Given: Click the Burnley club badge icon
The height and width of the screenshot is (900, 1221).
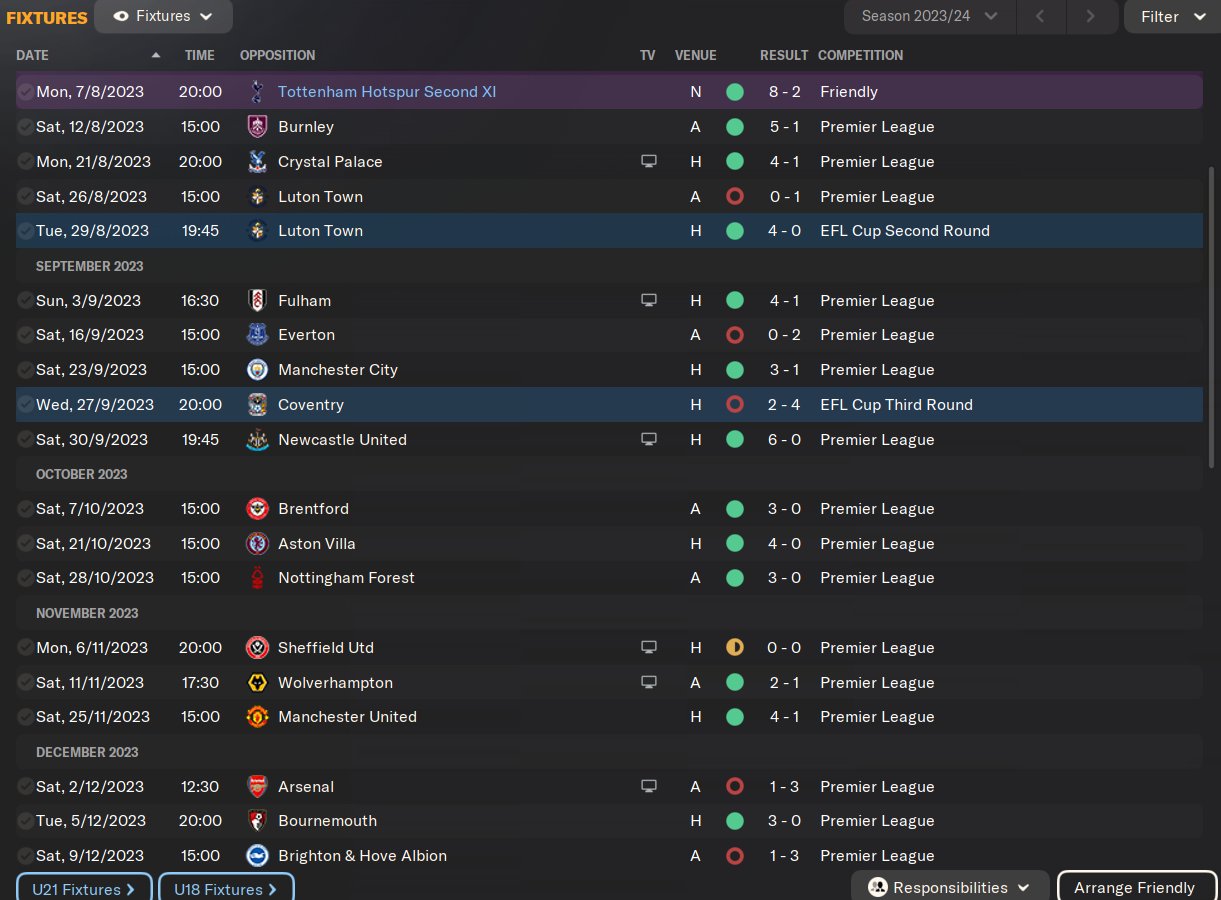Looking at the screenshot, I should 257,127.
